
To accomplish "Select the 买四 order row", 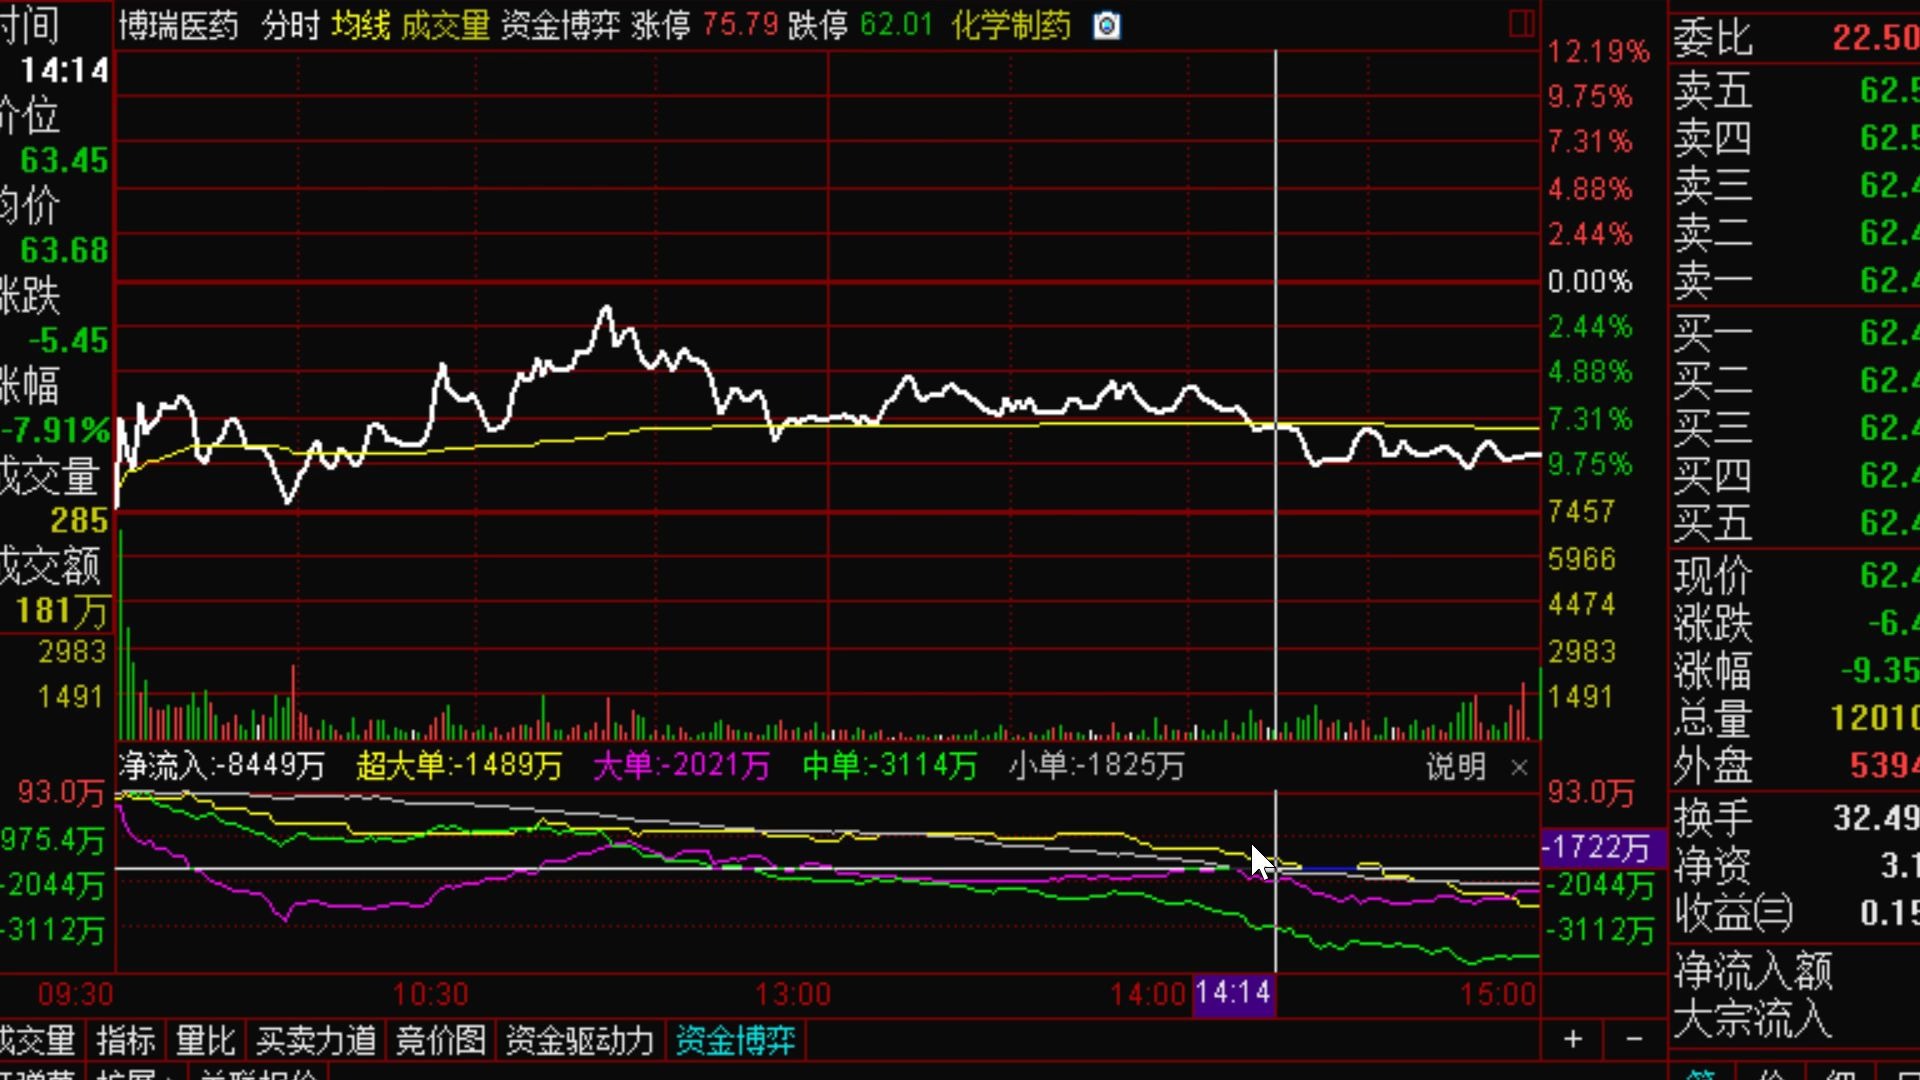I will (x=1795, y=476).
